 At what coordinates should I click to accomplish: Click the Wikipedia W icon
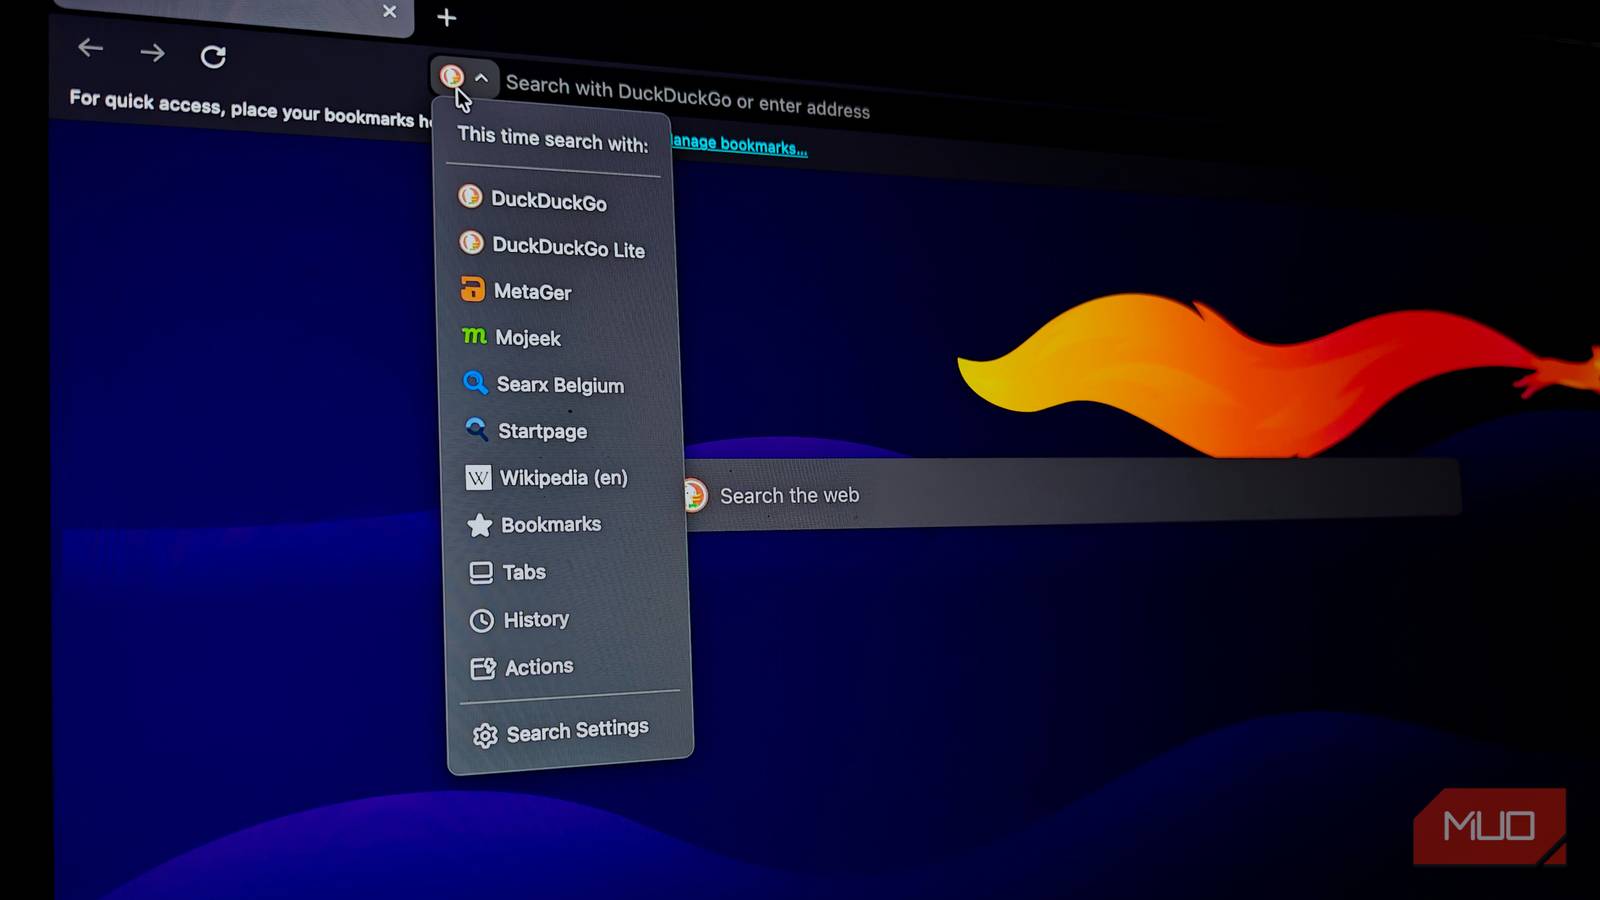tap(478, 477)
